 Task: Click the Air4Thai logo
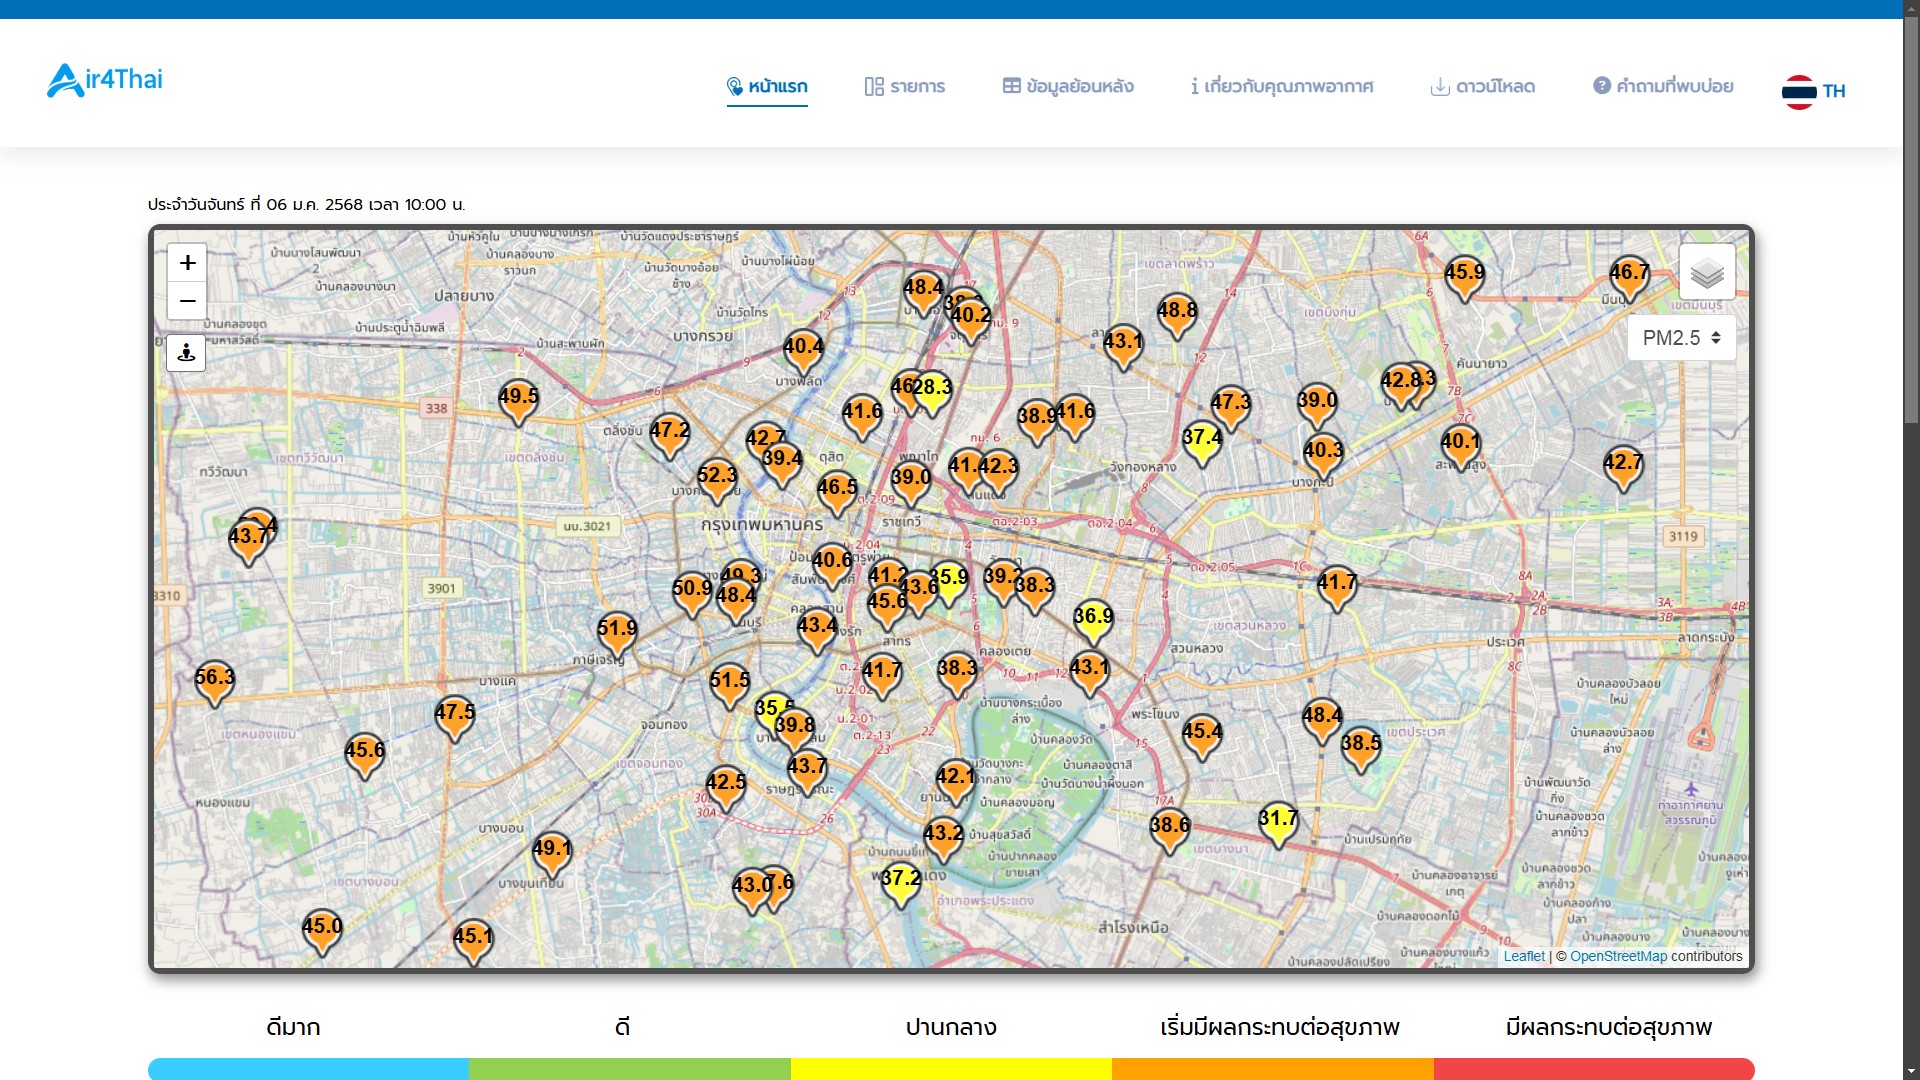(105, 80)
